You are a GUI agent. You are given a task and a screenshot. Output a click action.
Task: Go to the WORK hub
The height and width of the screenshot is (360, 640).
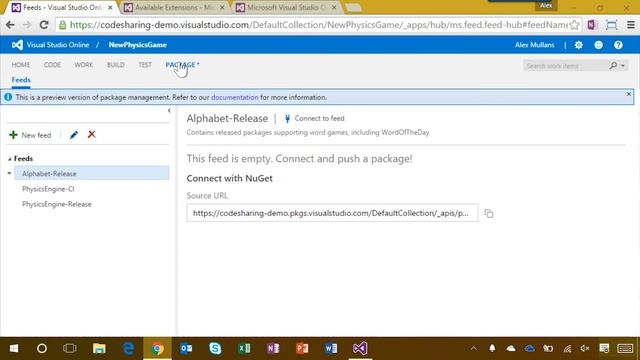click(x=84, y=65)
